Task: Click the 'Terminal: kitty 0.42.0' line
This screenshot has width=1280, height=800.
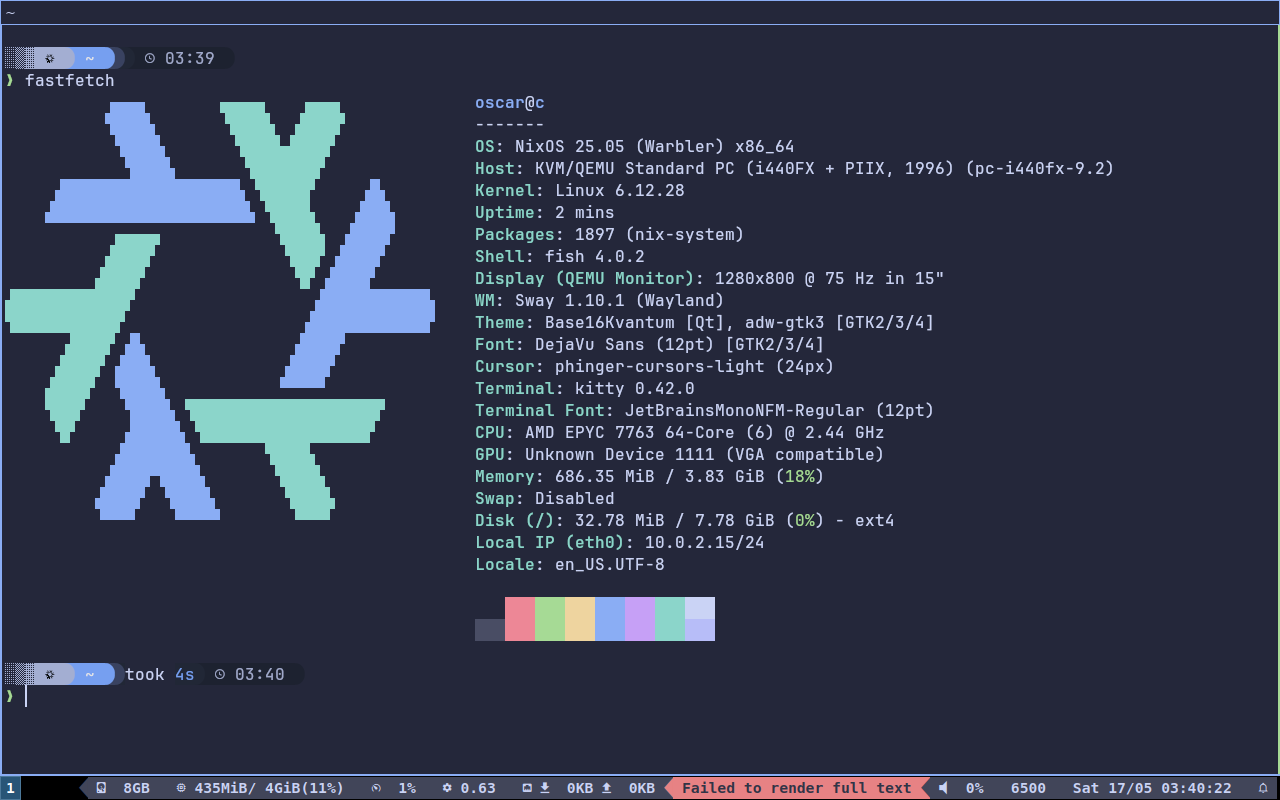Action: point(585,388)
